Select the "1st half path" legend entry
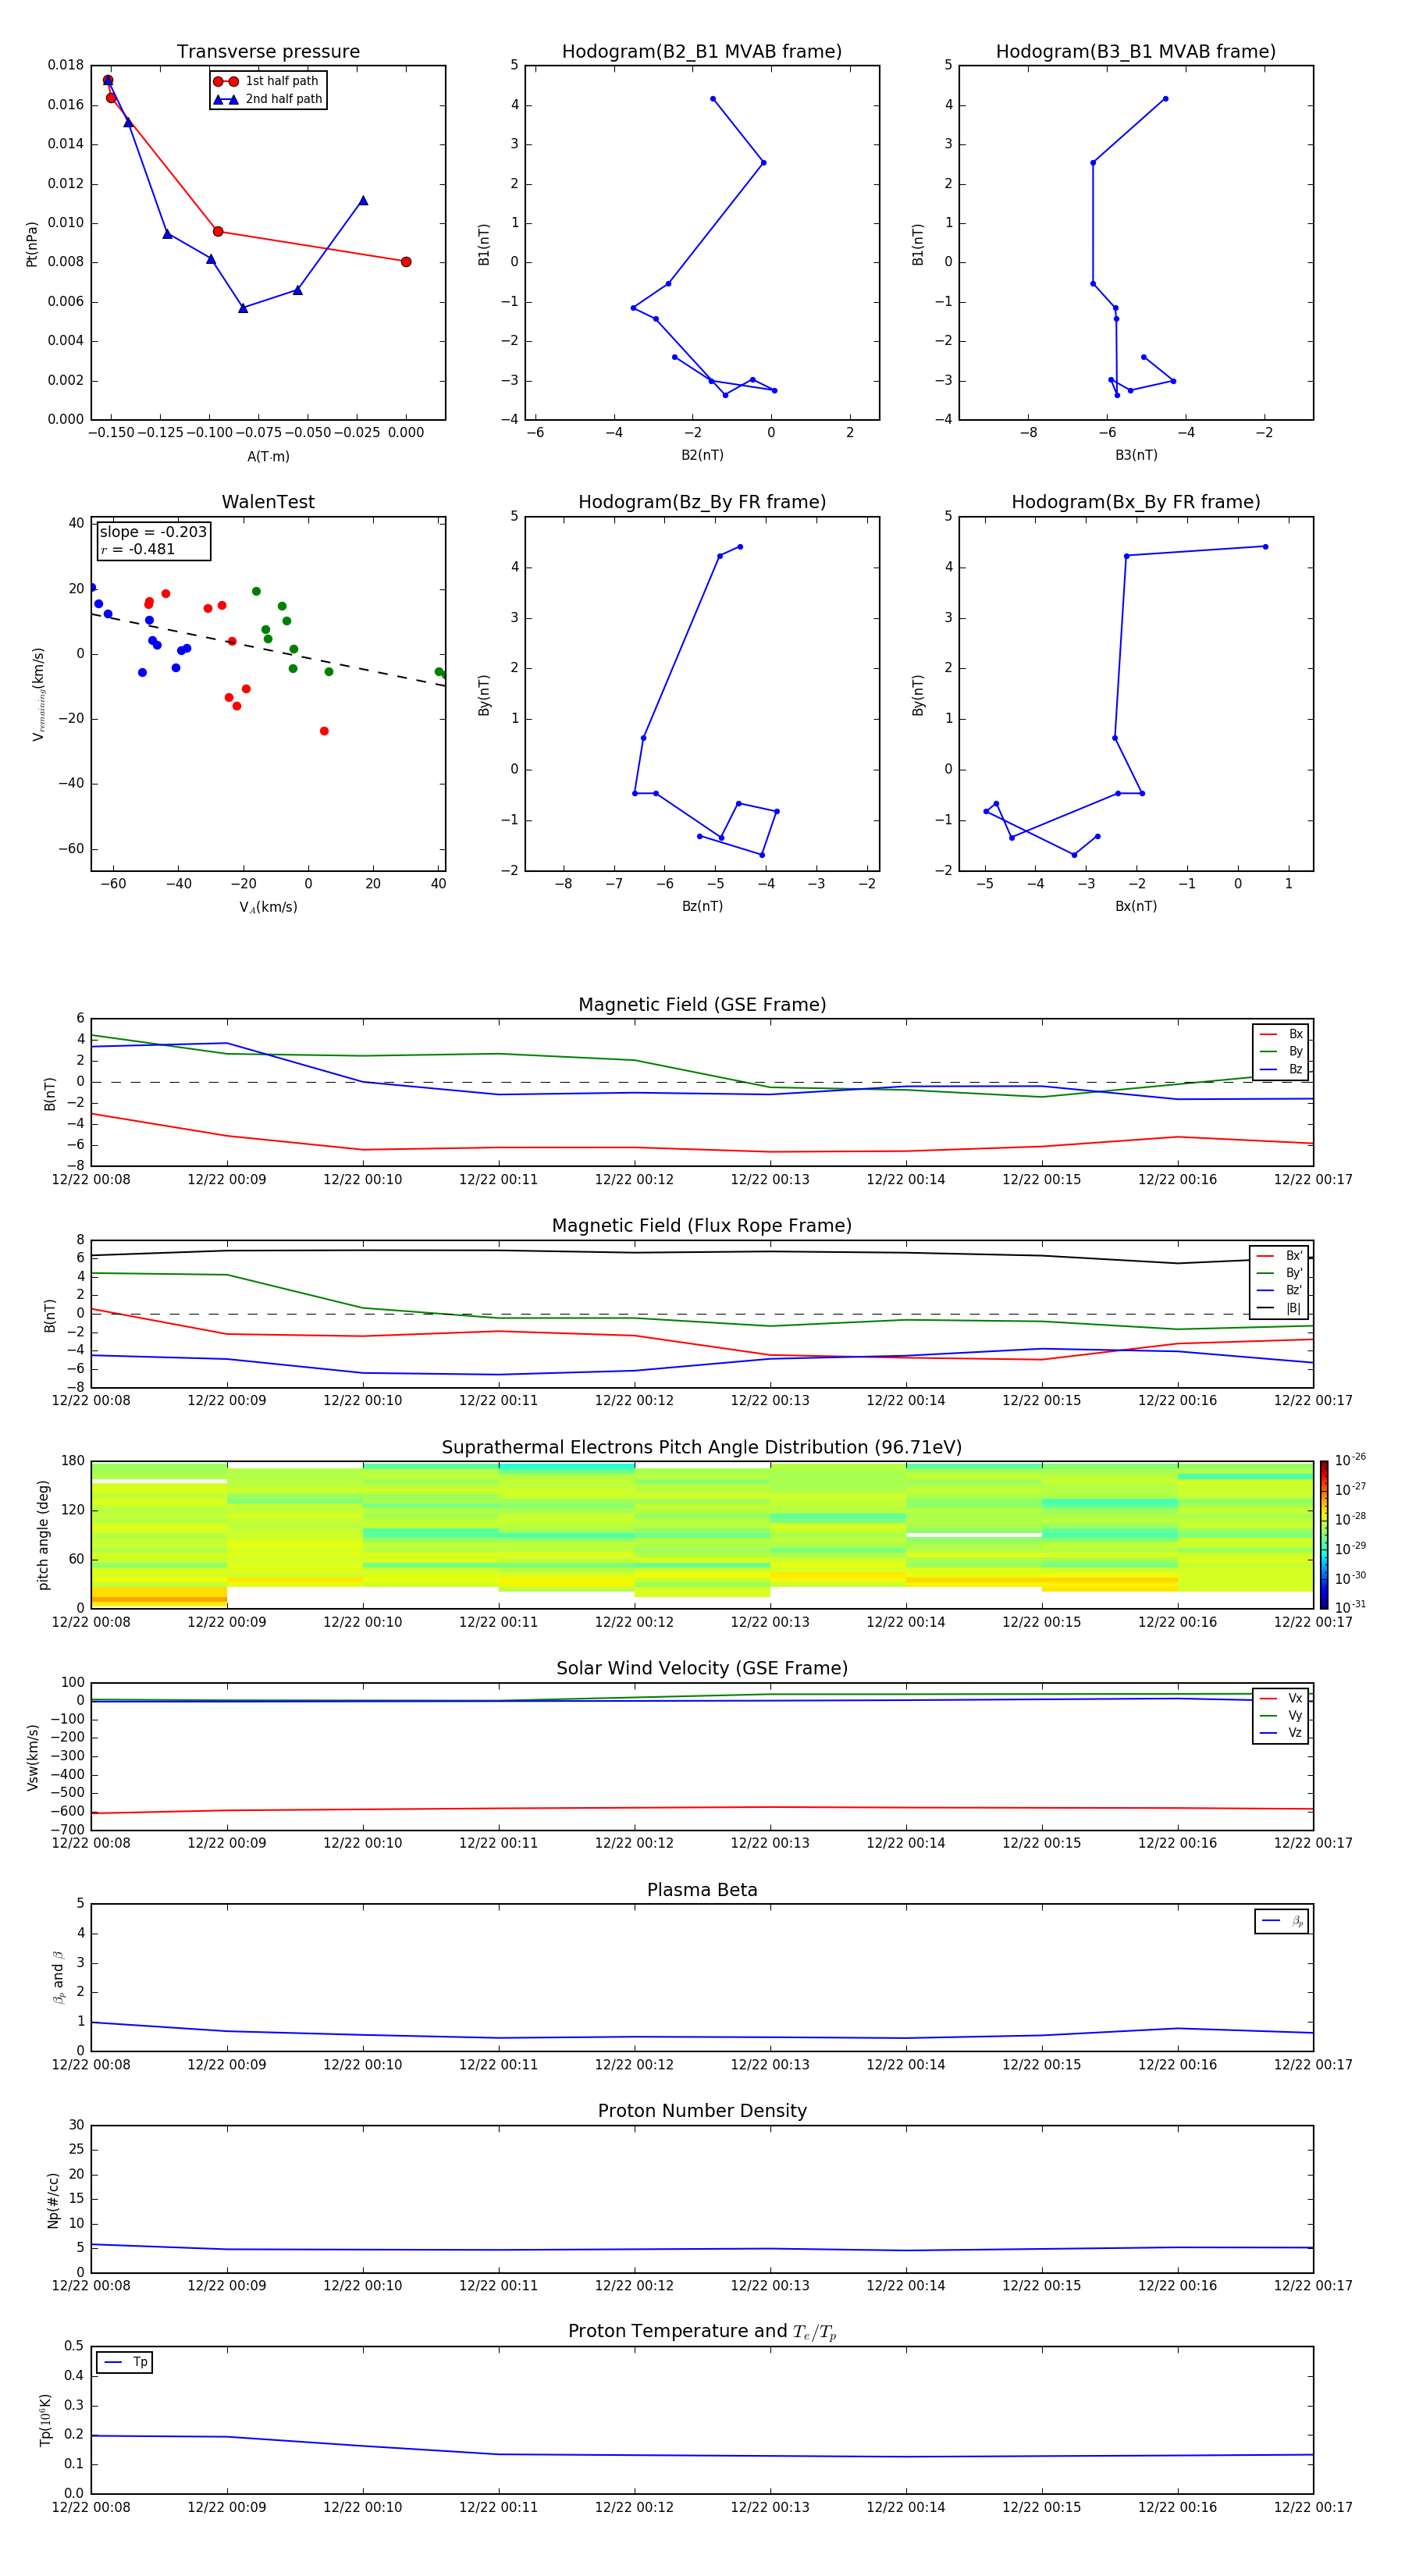The width and height of the screenshot is (1405, 2576). [x=267, y=81]
